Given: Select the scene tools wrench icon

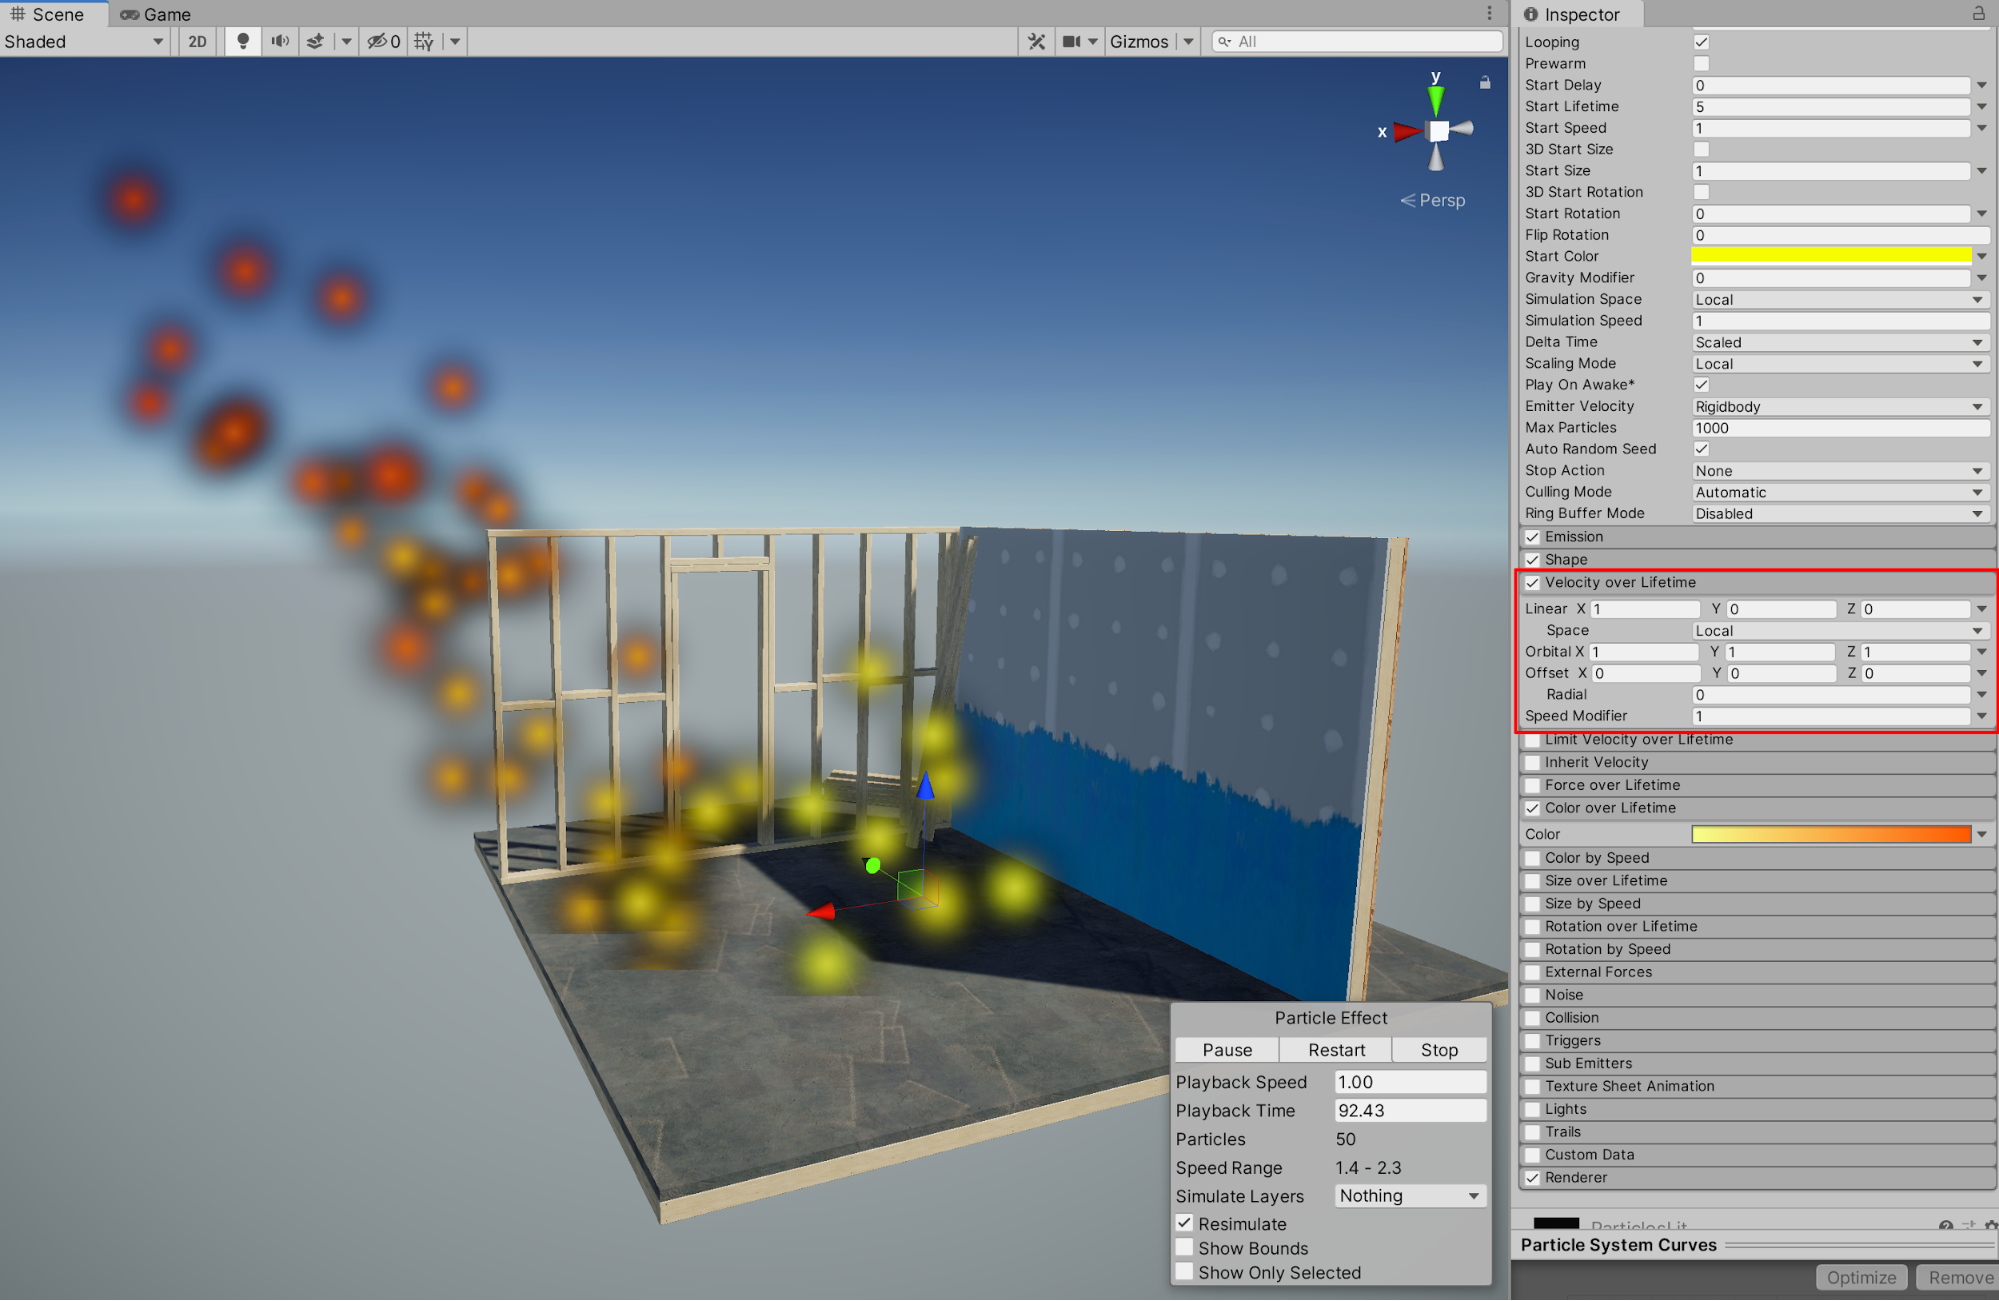Looking at the screenshot, I should pyautogui.click(x=1036, y=41).
